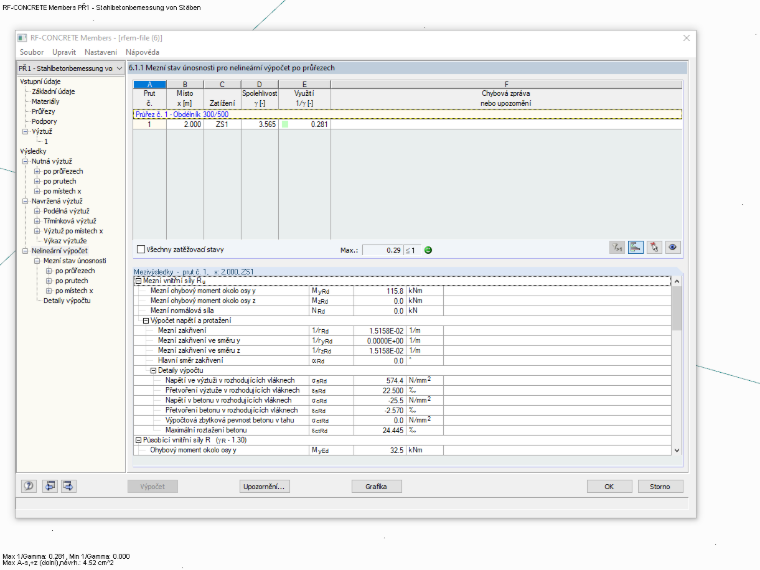Enable 'Všechny zatěžovací stavy' checkbox
The height and width of the screenshot is (570, 760).
(141, 249)
